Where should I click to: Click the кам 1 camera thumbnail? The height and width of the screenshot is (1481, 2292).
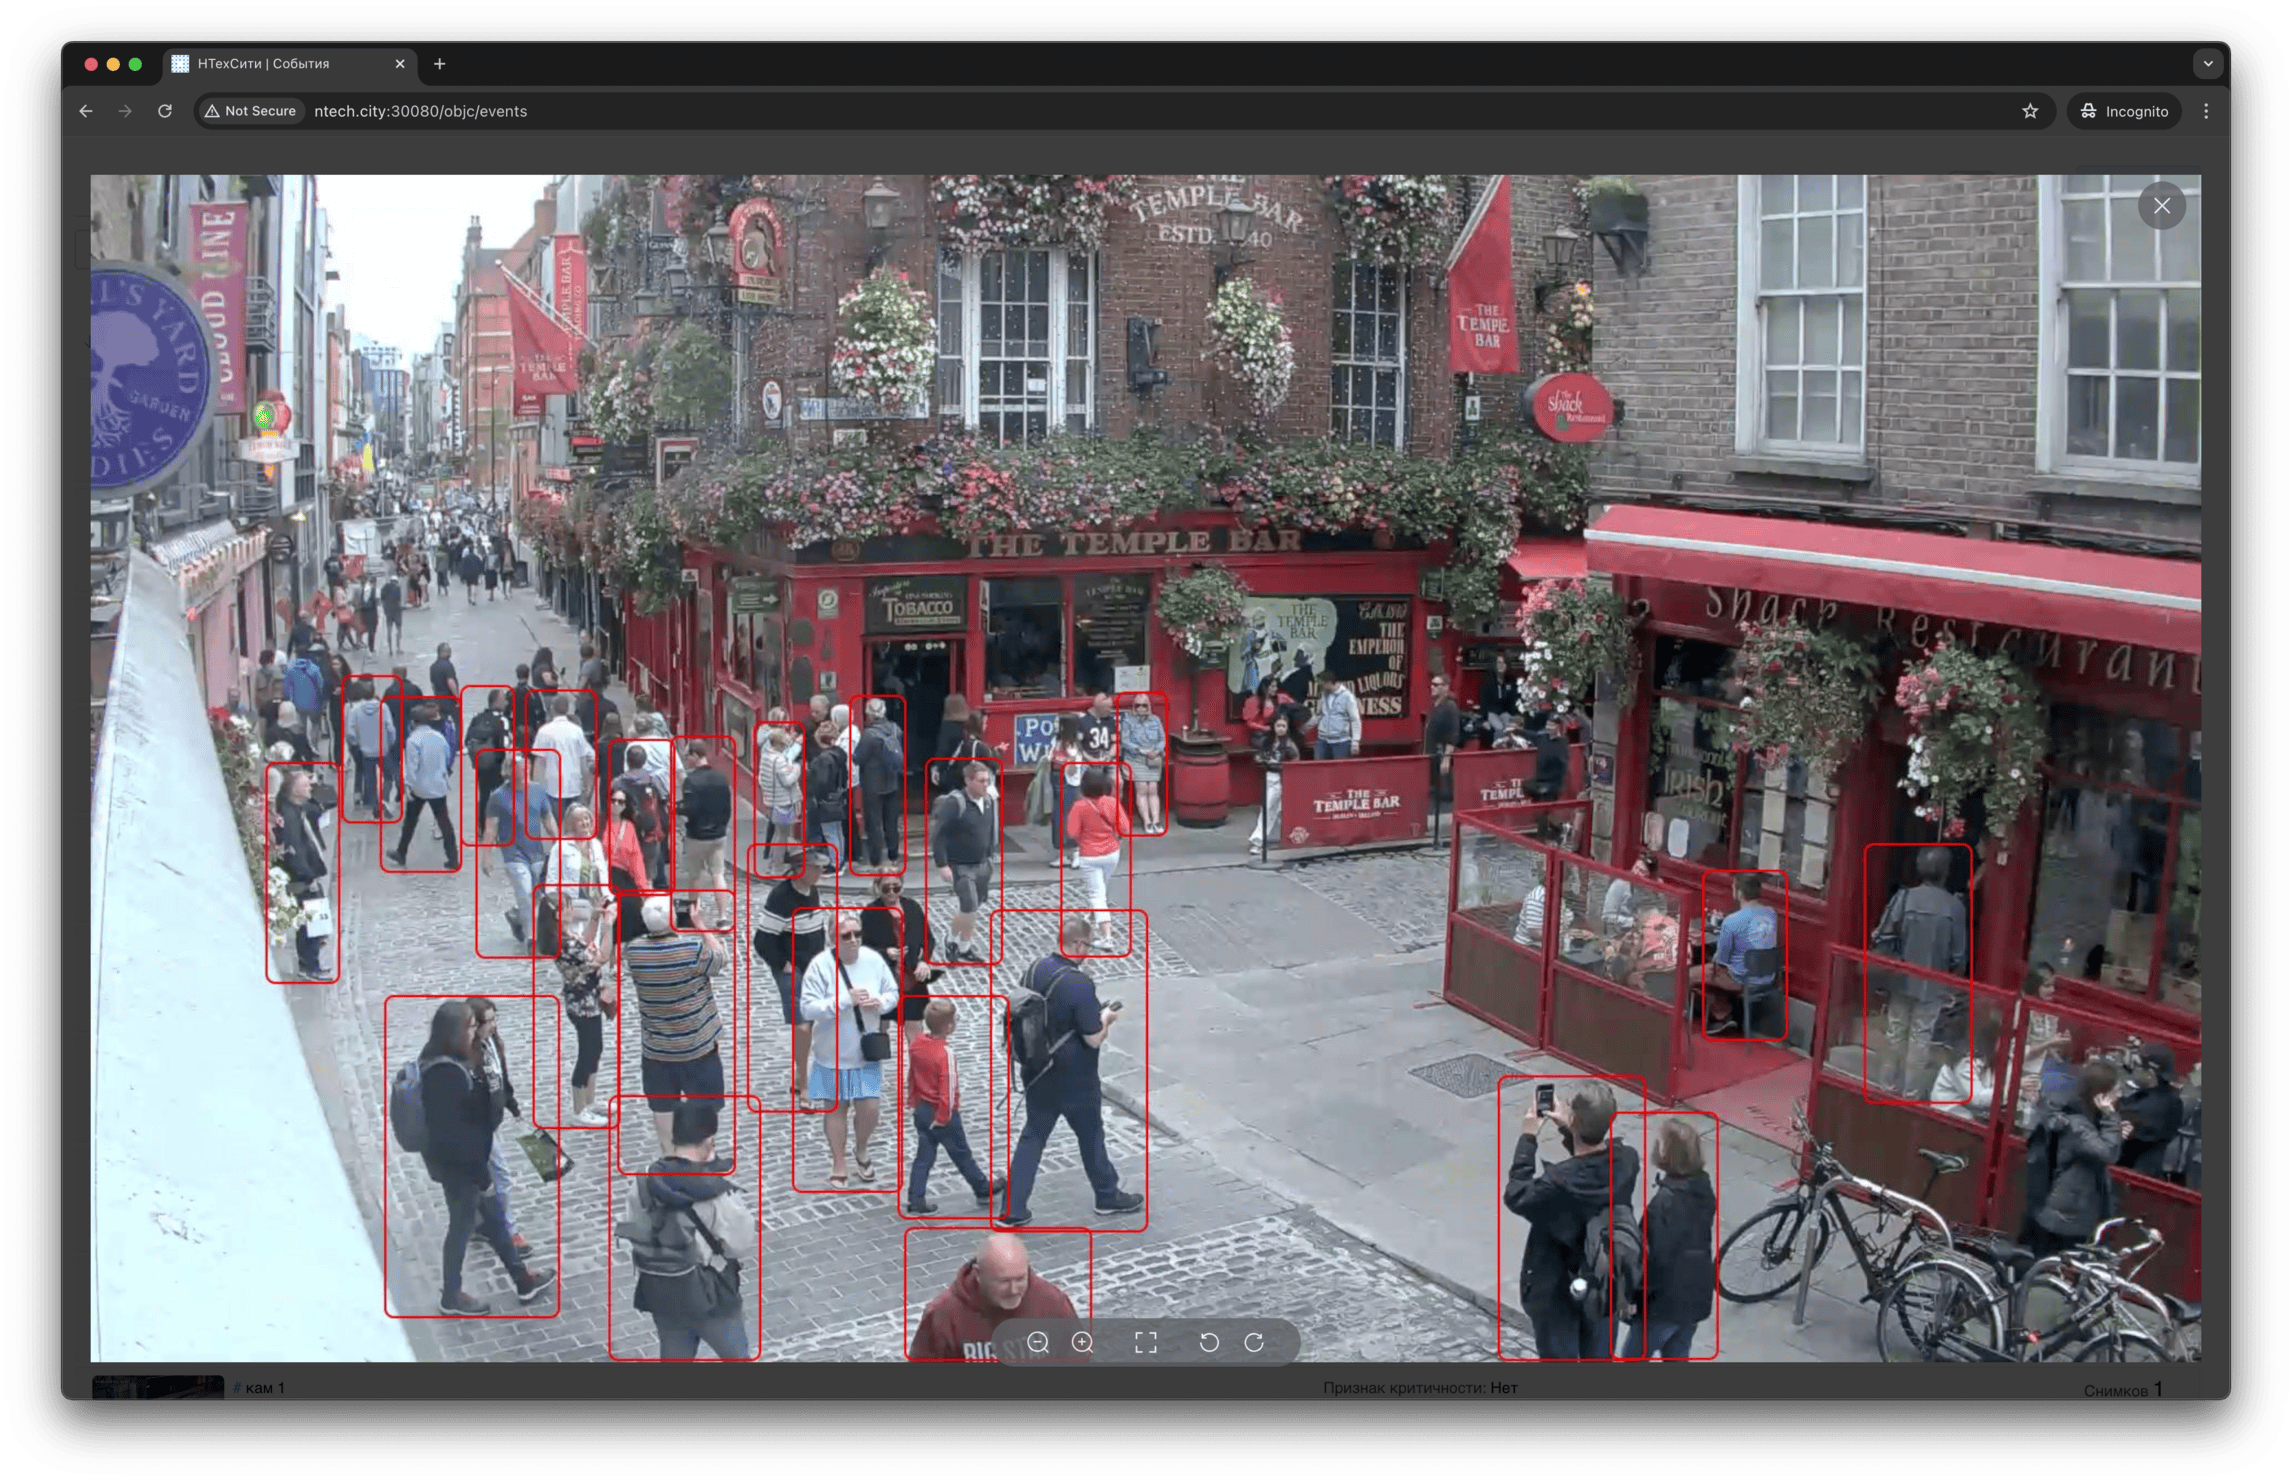tap(158, 1387)
